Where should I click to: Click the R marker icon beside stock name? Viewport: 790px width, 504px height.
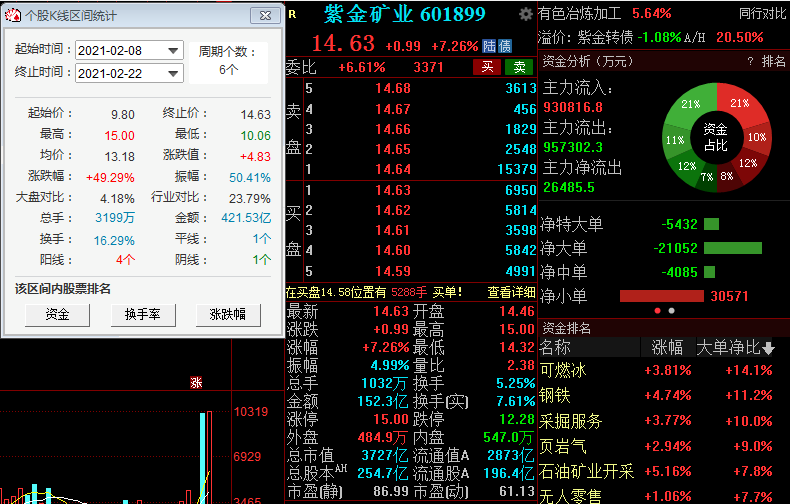click(292, 15)
